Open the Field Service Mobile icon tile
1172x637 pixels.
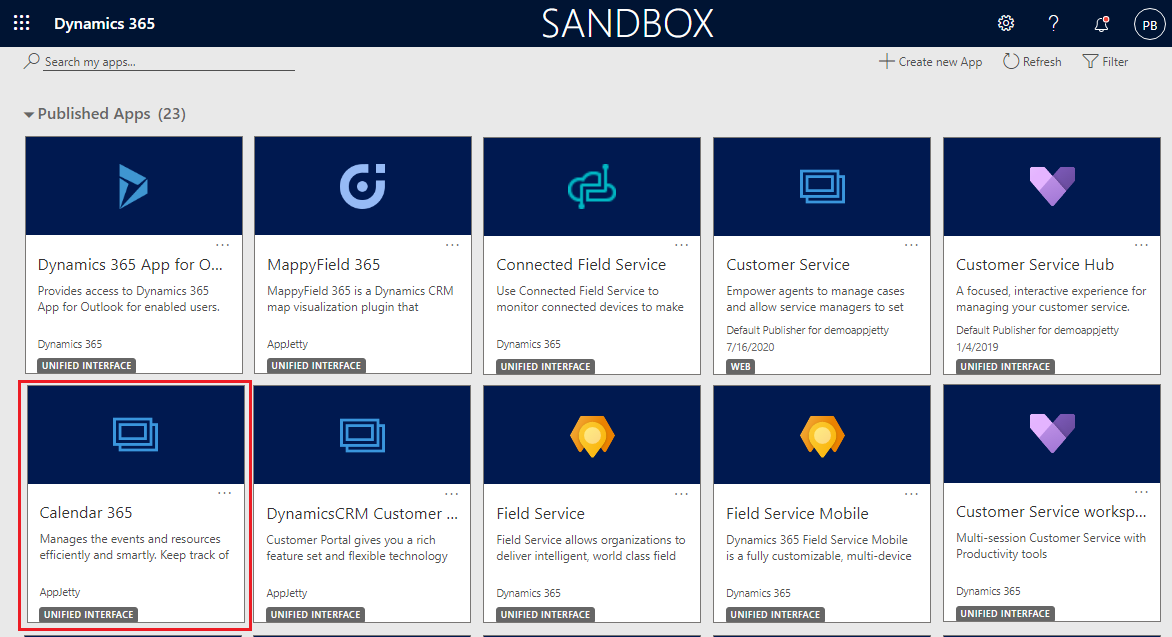[822, 435]
